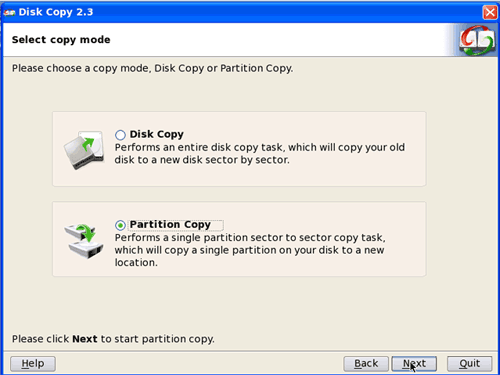
Task: Click 'Please choose a copy mode' instruction text
Action: (x=153, y=68)
